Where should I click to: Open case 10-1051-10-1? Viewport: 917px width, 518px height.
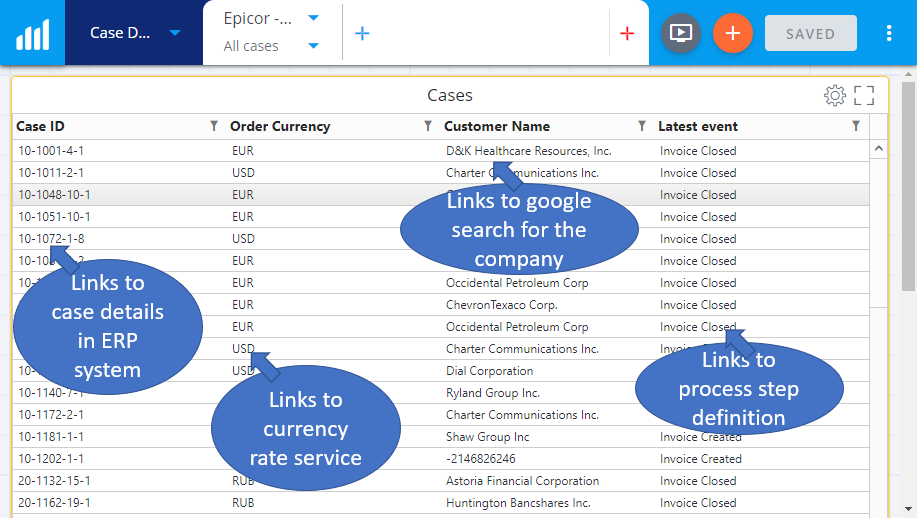click(54, 217)
